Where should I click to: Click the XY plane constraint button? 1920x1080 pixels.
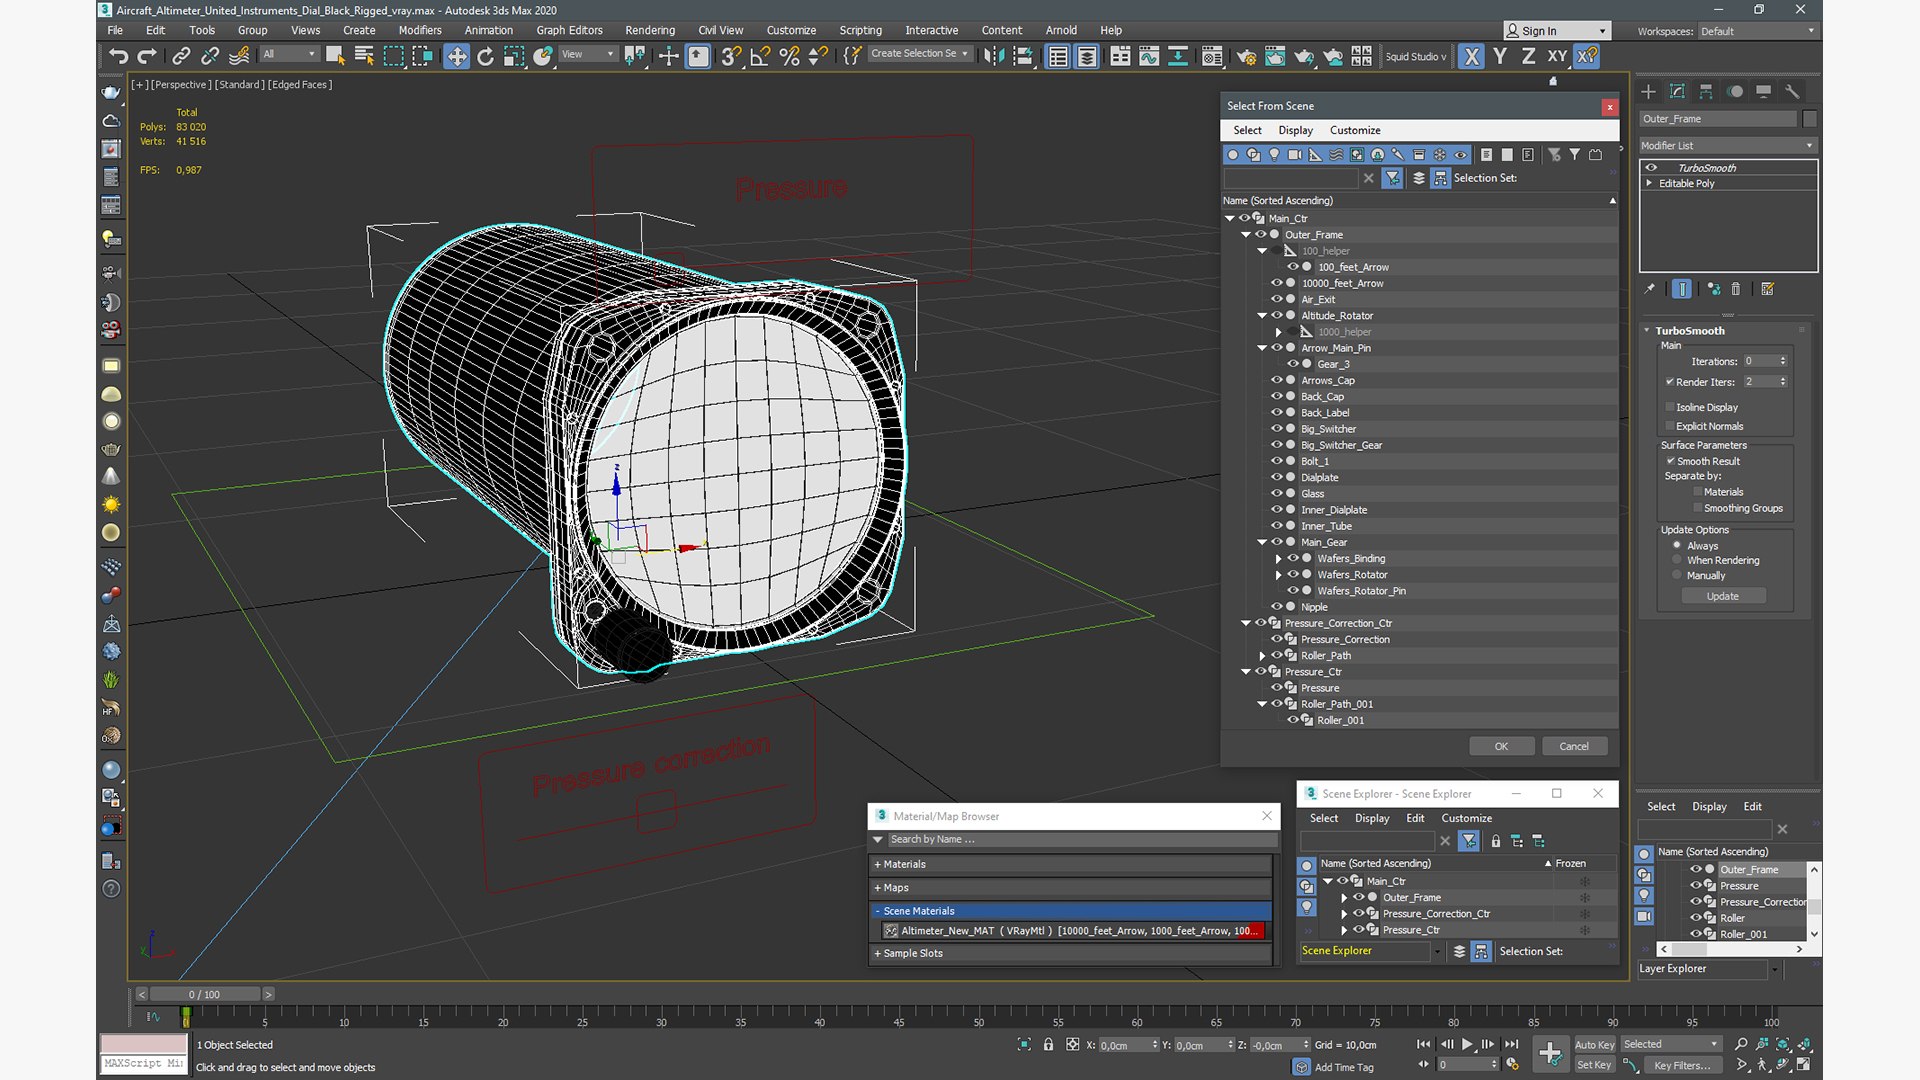(1557, 56)
